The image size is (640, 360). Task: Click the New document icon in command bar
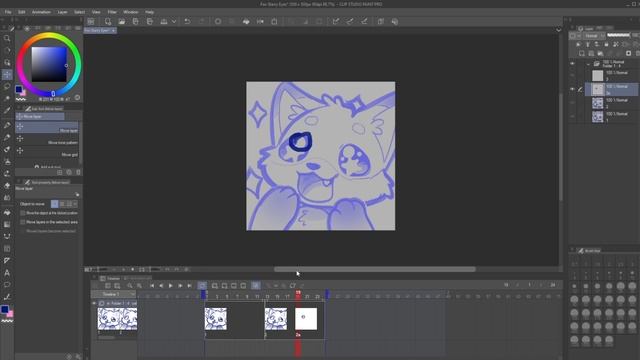click(x=108, y=22)
